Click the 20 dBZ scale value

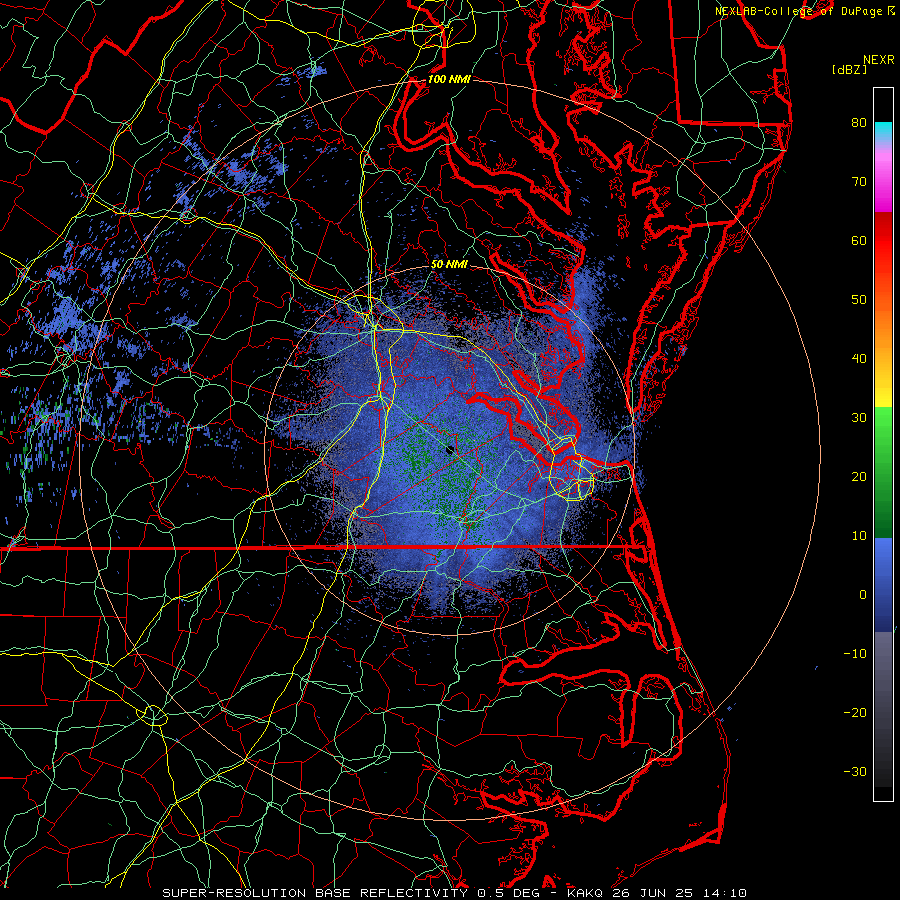pos(859,477)
